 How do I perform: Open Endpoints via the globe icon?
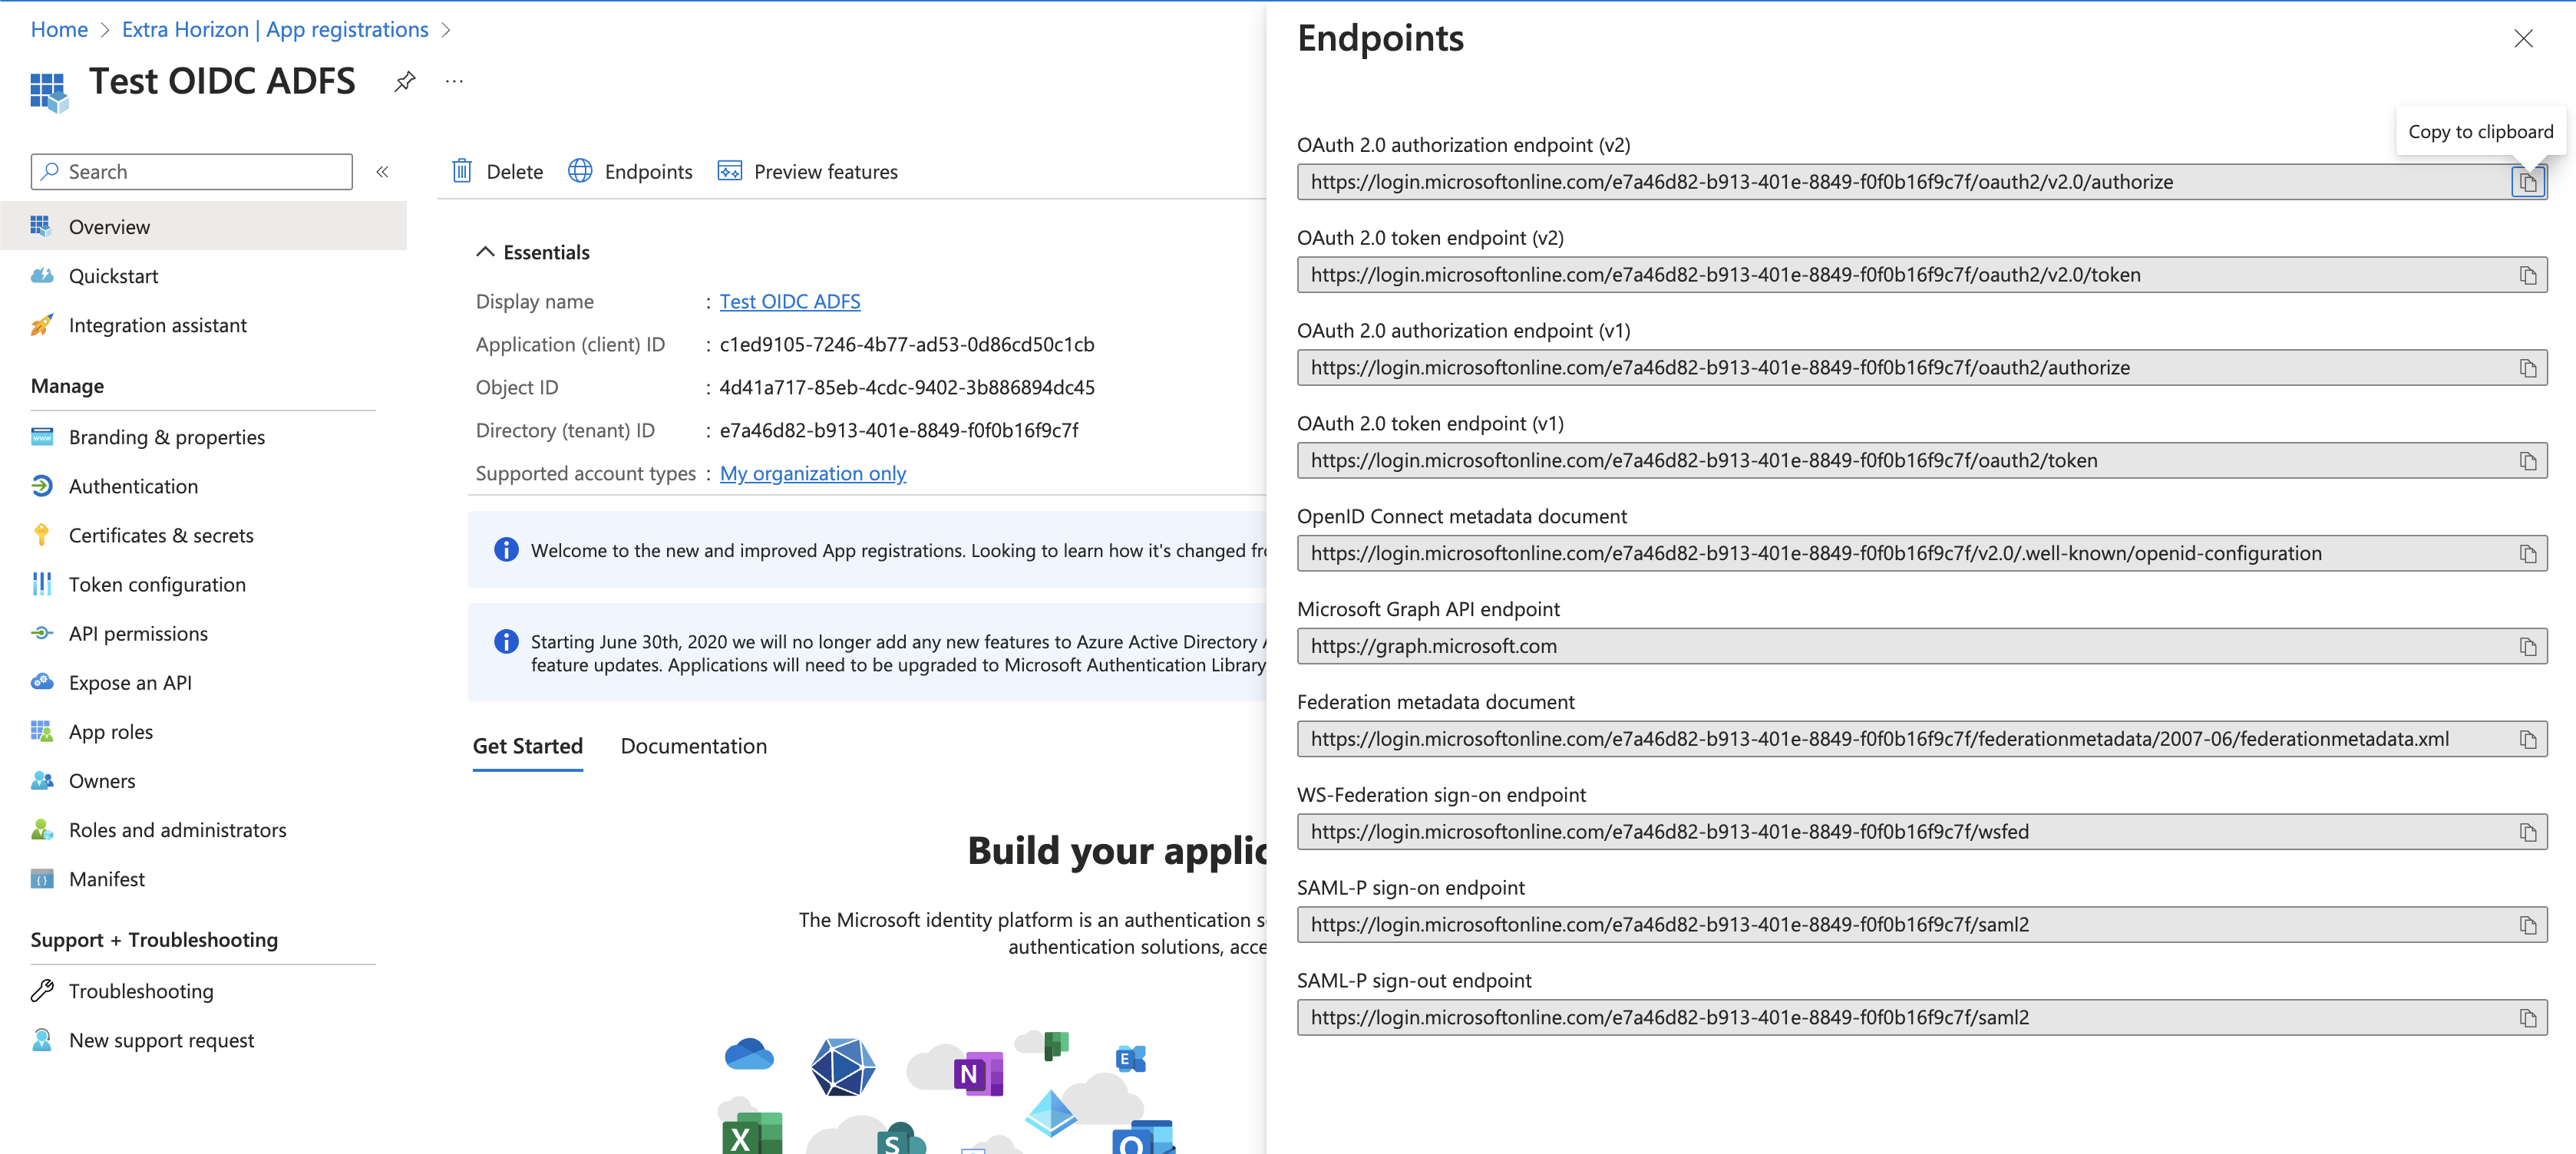[580, 171]
